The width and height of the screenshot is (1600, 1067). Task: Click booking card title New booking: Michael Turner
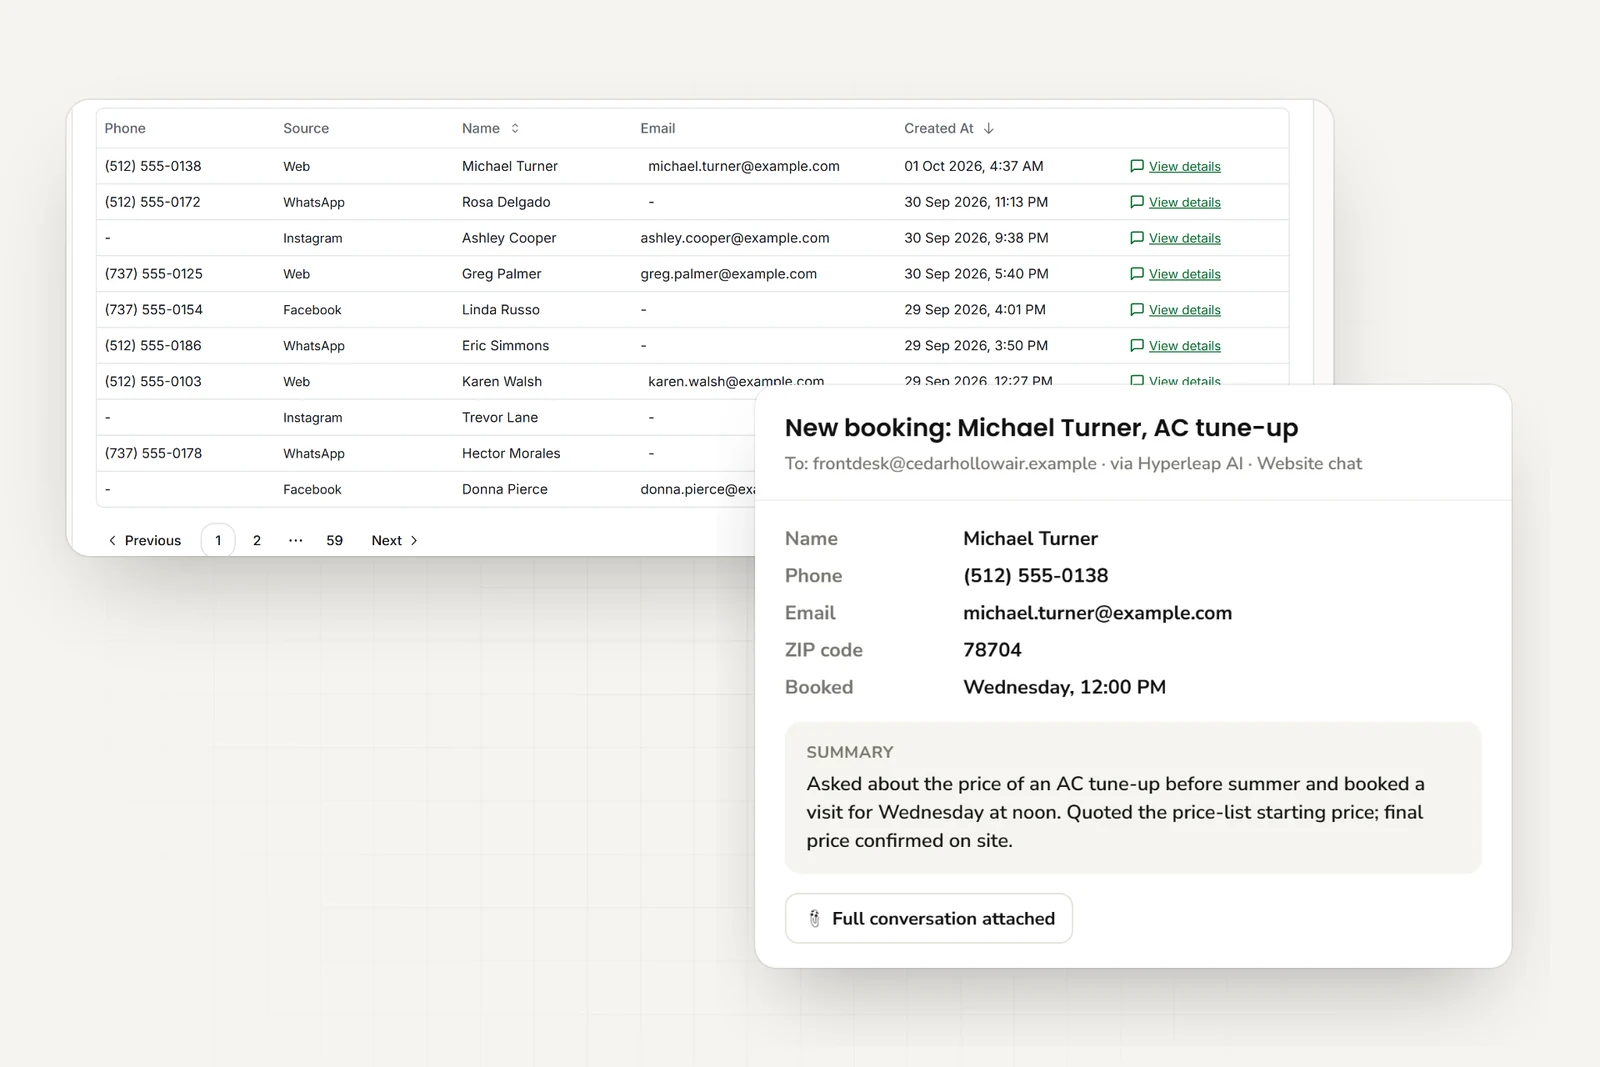[1041, 428]
